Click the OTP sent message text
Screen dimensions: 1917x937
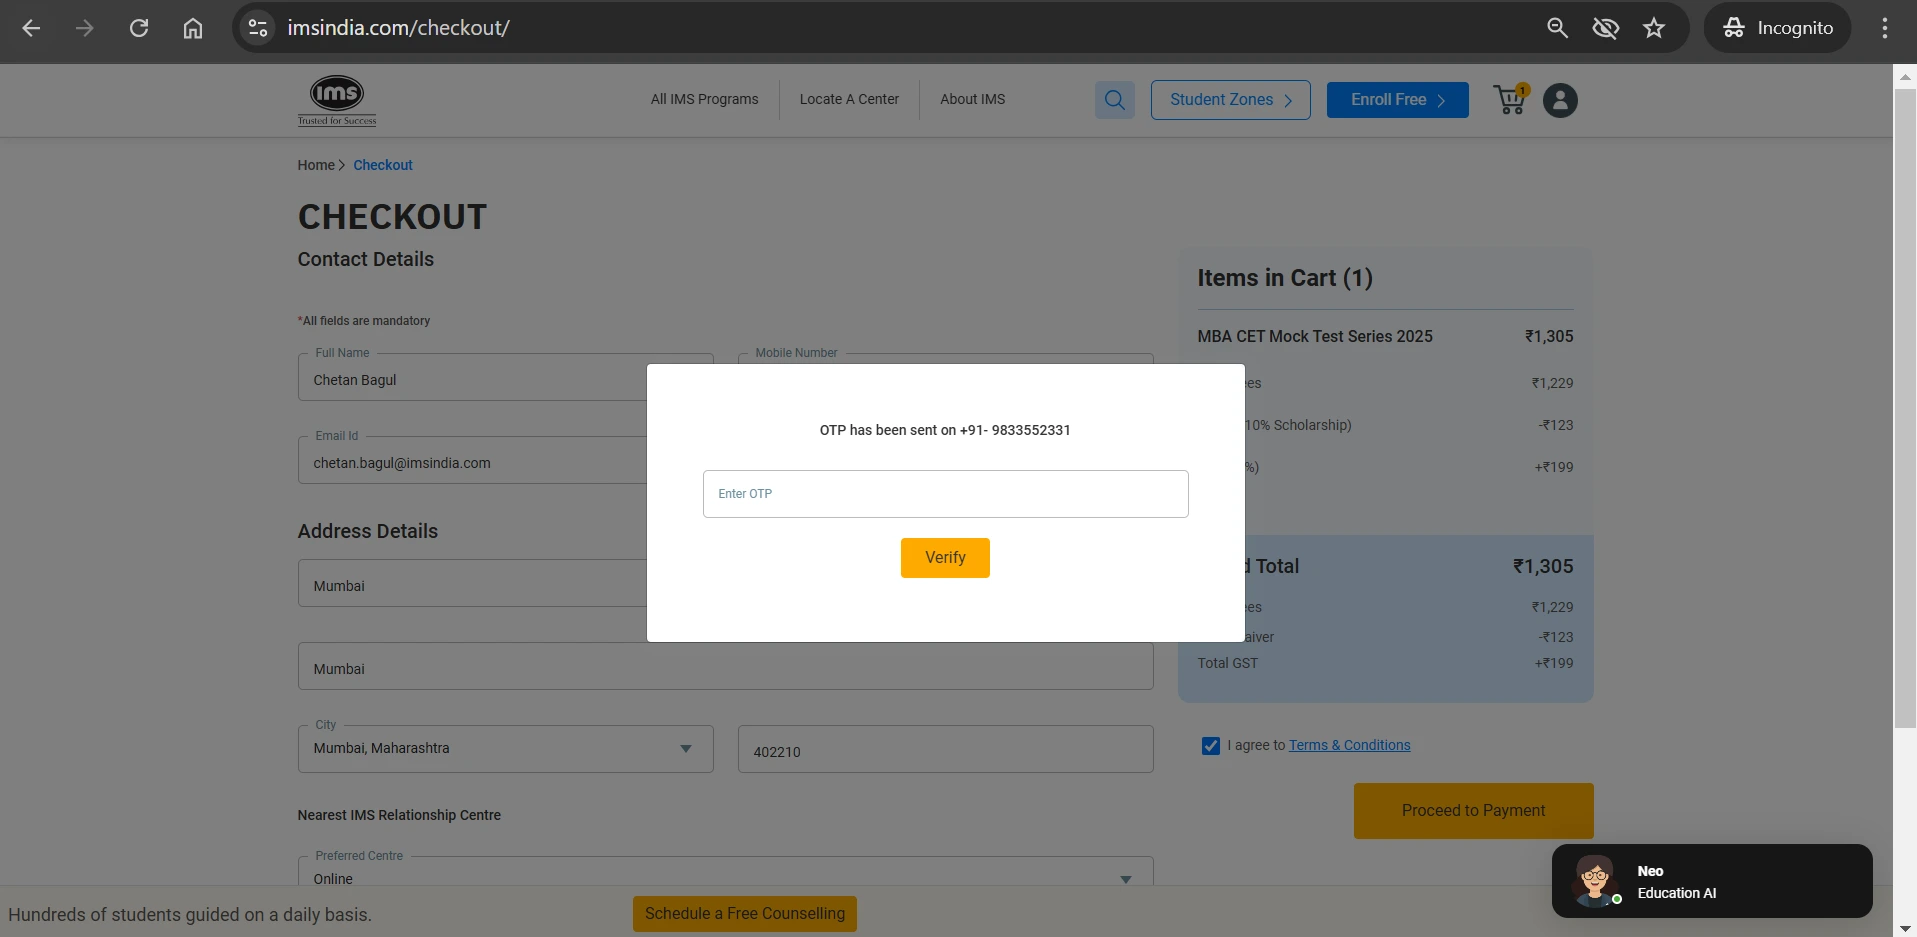coord(945,430)
